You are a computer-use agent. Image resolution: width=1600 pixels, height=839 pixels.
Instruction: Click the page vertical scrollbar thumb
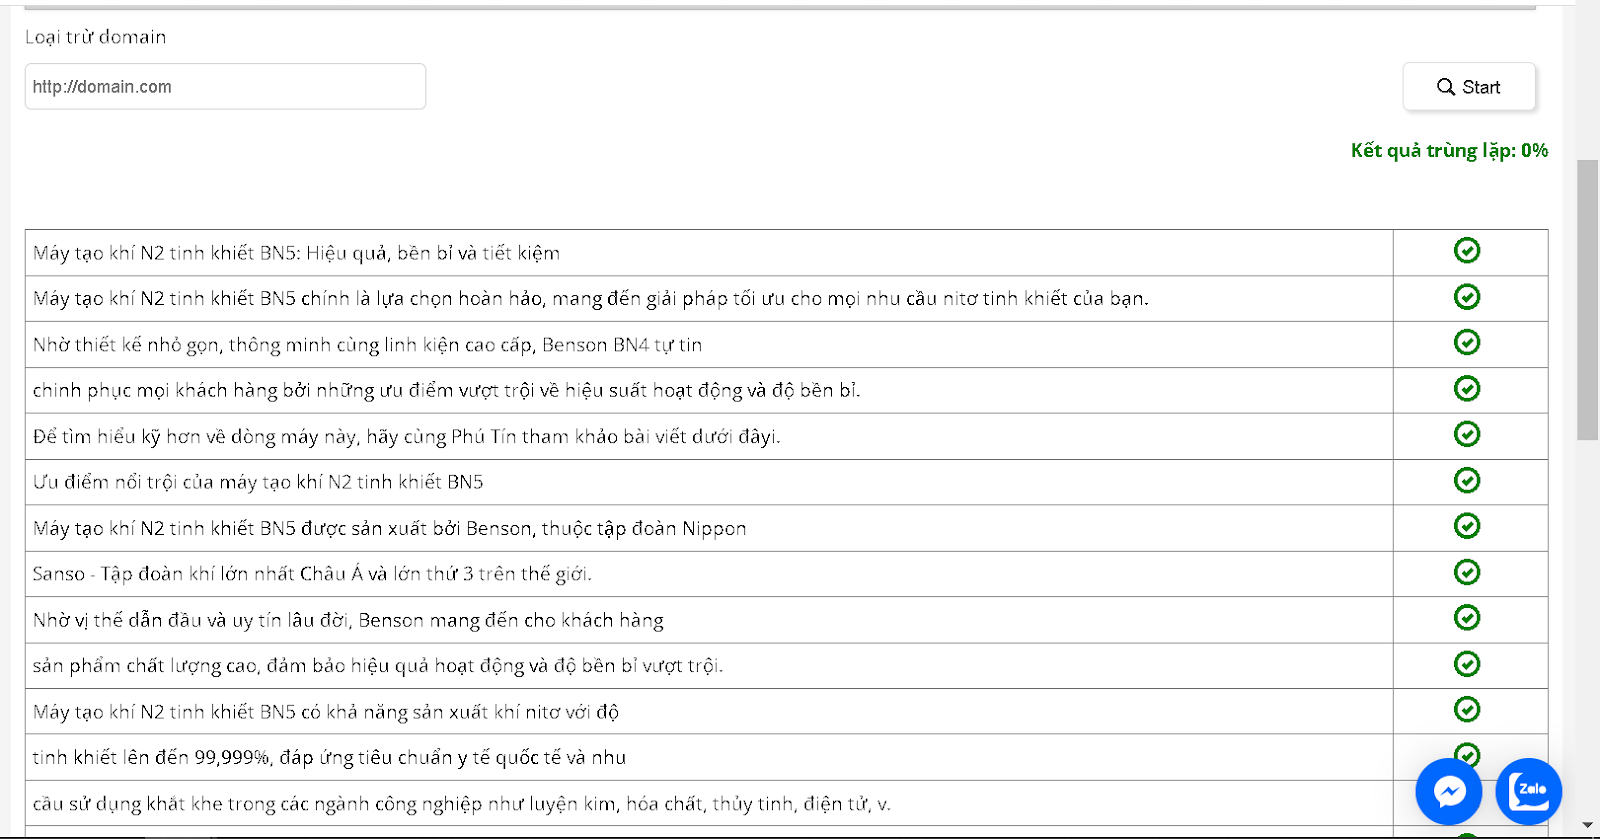click(x=1587, y=300)
